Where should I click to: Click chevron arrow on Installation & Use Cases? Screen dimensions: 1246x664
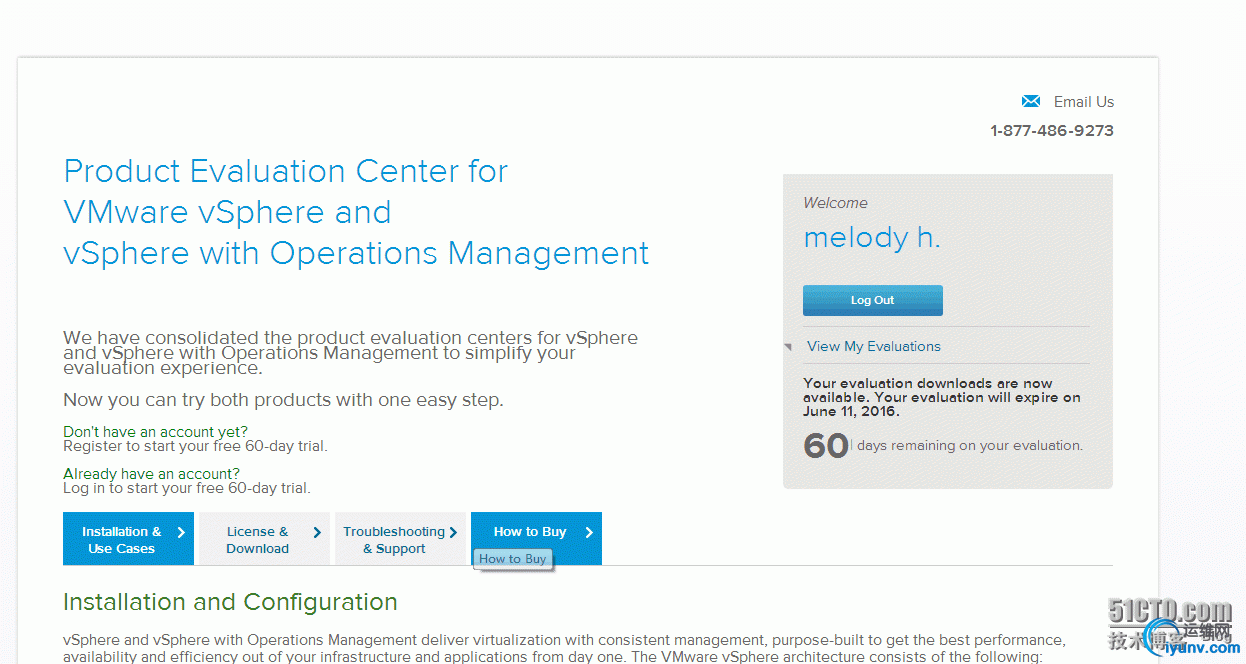click(181, 532)
